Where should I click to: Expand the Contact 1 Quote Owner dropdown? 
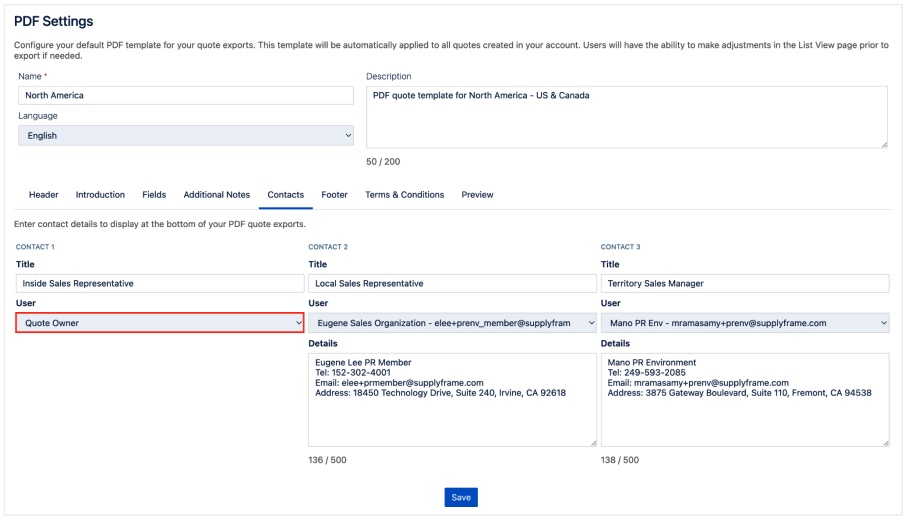(x=160, y=323)
